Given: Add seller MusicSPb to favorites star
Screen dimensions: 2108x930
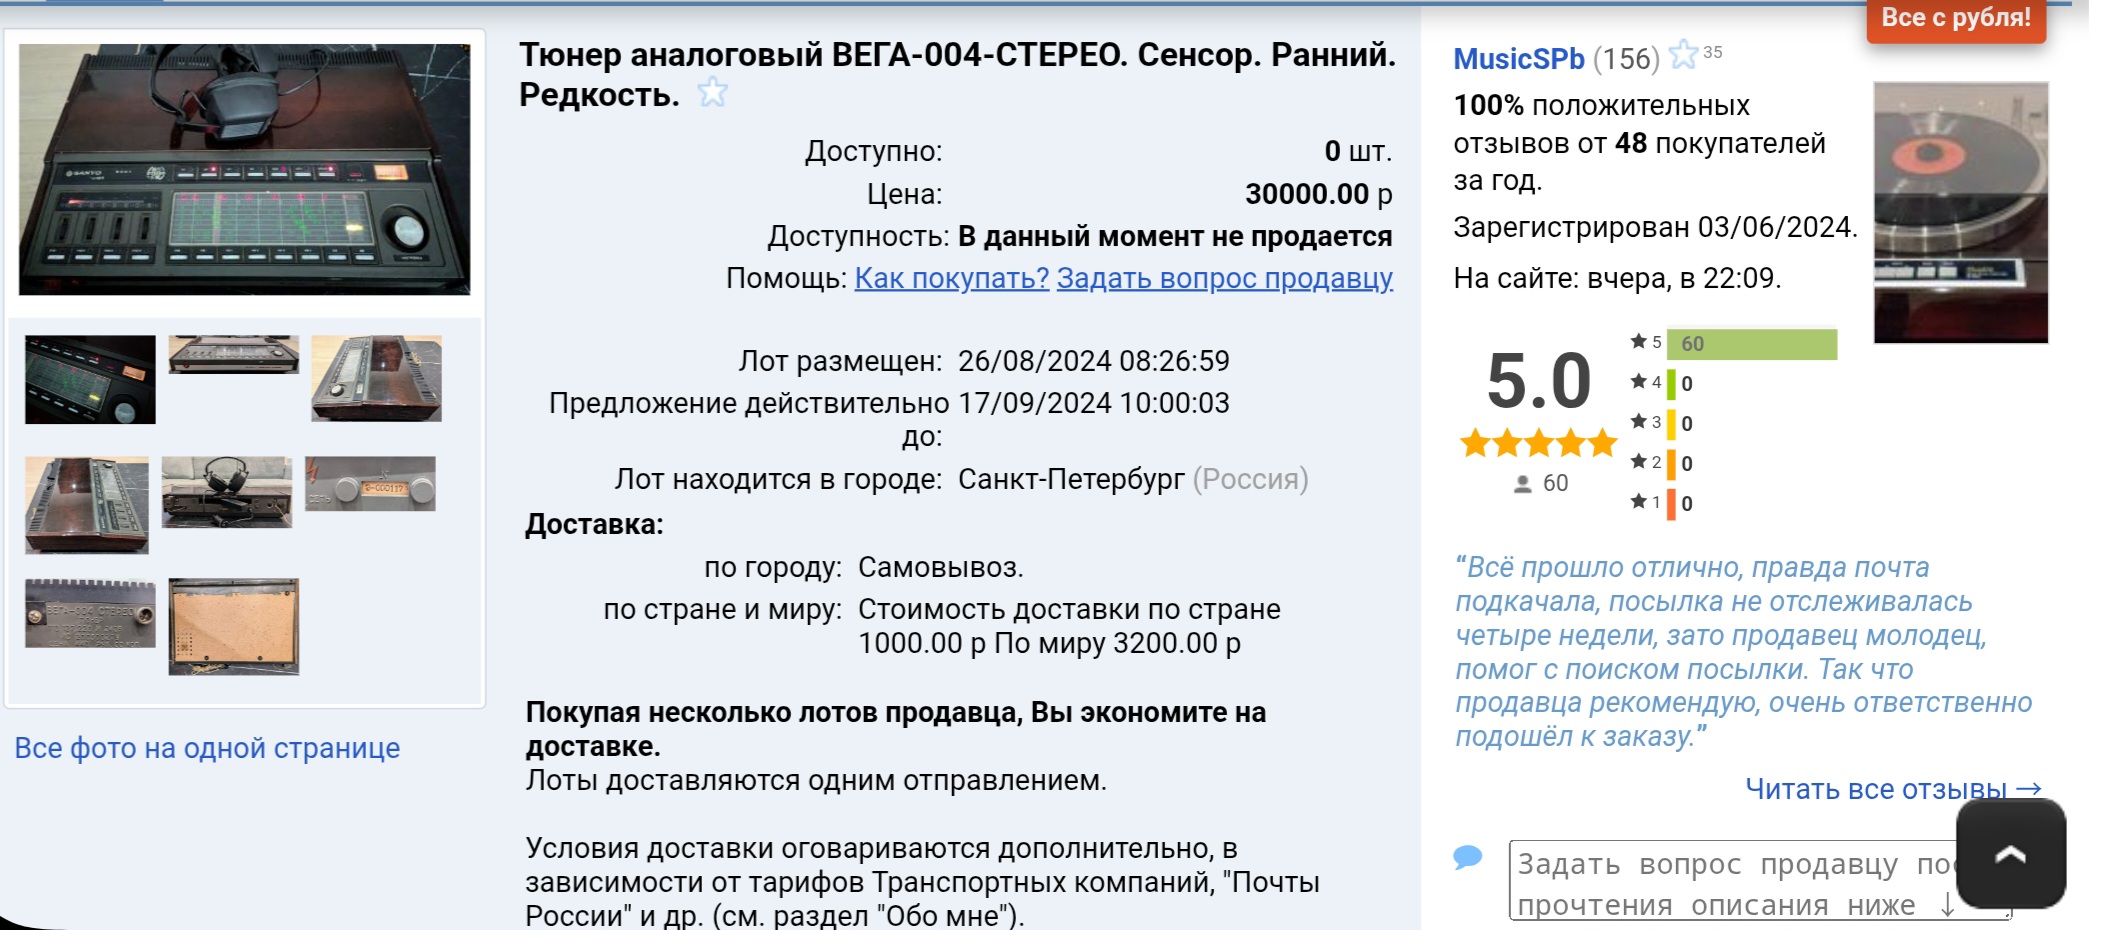Looking at the screenshot, I should click(x=1684, y=55).
